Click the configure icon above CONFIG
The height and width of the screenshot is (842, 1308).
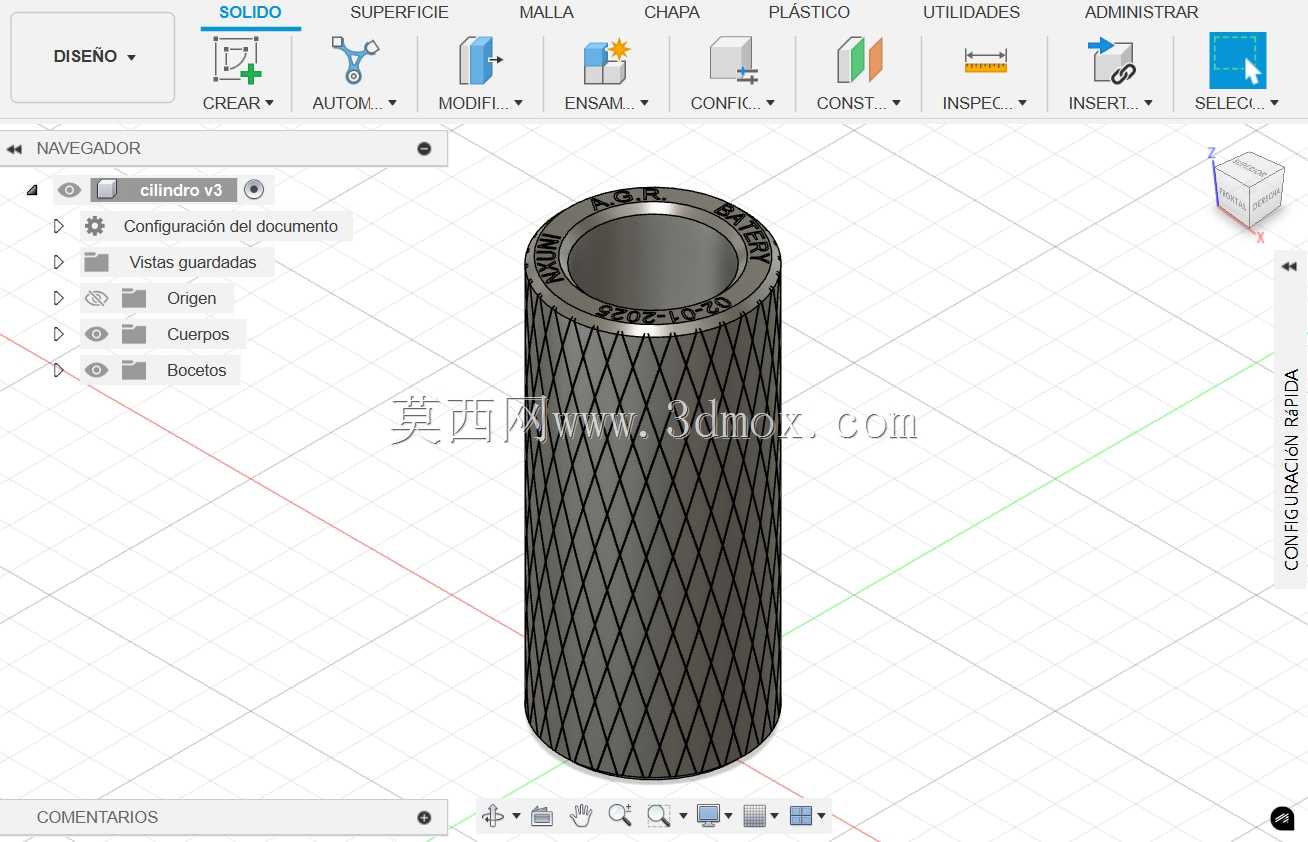(x=733, y=60)
